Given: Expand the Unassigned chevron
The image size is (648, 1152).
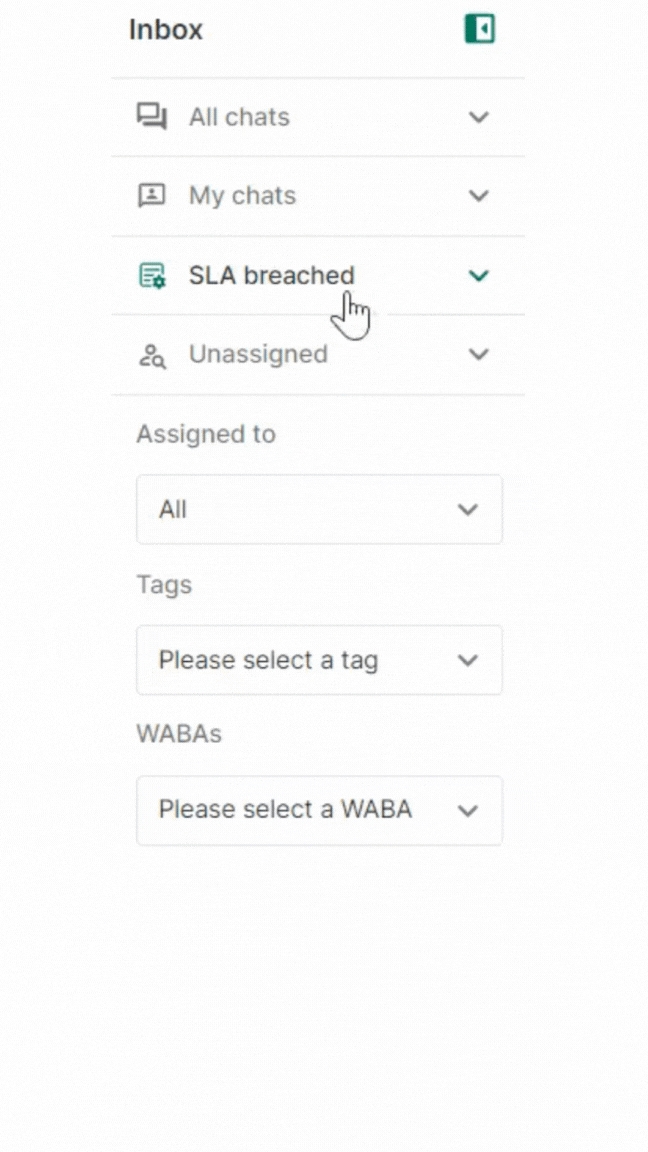Looking at the screenshot, I should pyautogui.click(x=479, y=354).
